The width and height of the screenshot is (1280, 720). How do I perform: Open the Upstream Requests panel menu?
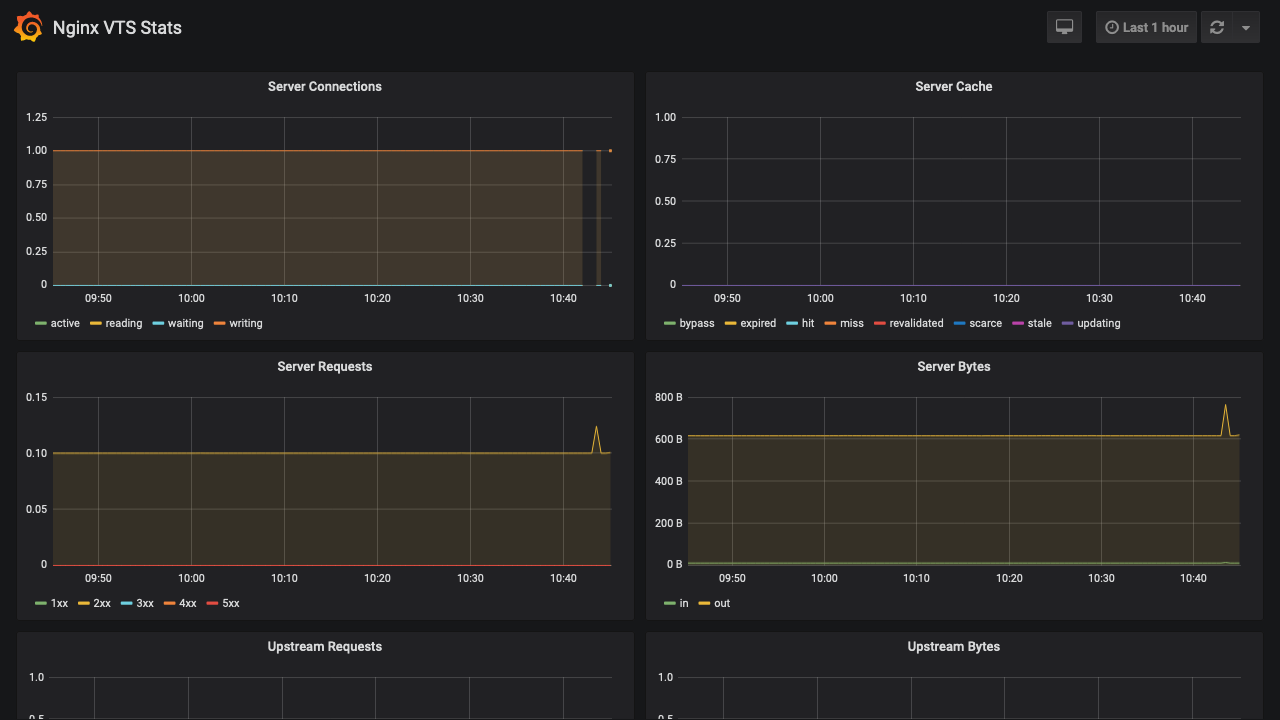click(324, 646)
